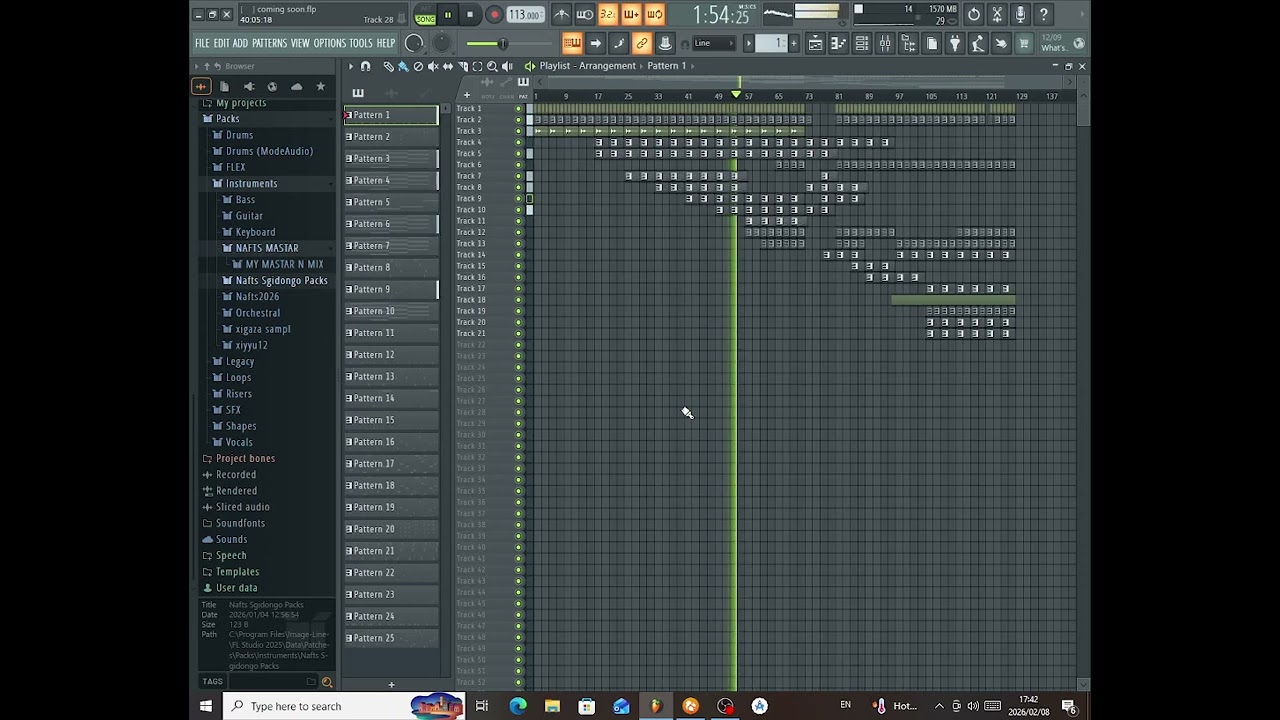Open the content library shop cart icon
The width and height of the screenshot is (1280, 720).
[x=1024, y=43]
